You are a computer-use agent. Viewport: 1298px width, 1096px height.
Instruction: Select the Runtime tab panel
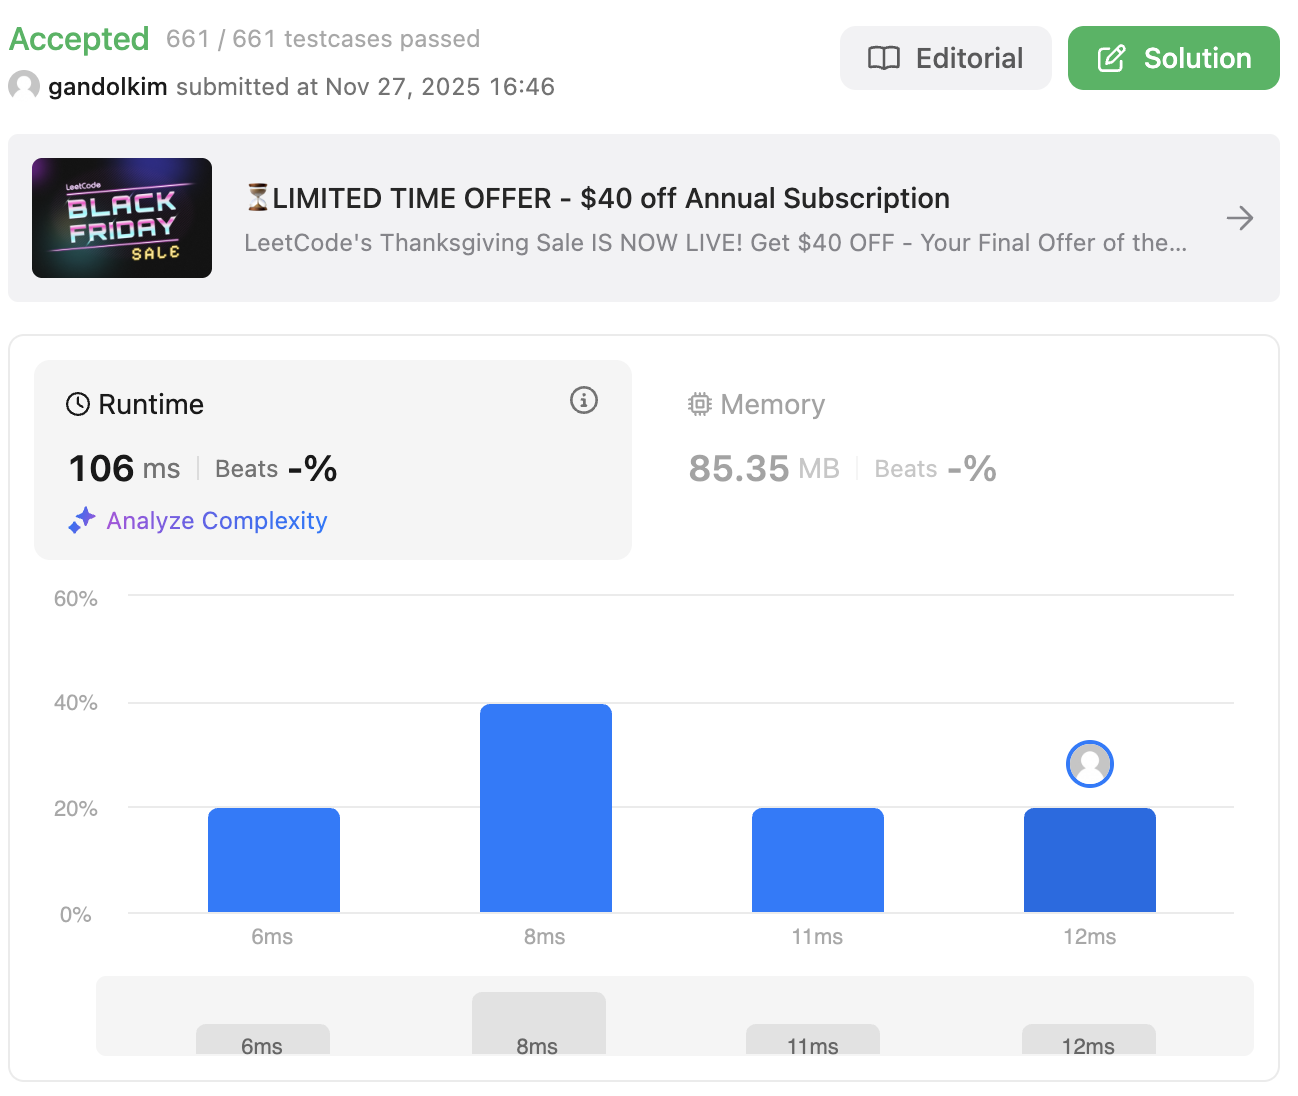pyautogui.click(x=332, y=459)
